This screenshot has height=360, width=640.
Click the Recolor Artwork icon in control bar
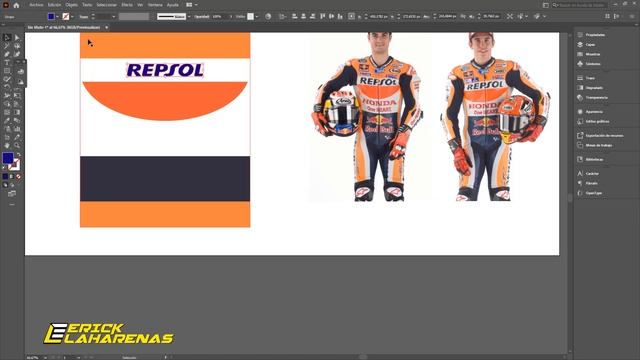click(x=268, y=16)
